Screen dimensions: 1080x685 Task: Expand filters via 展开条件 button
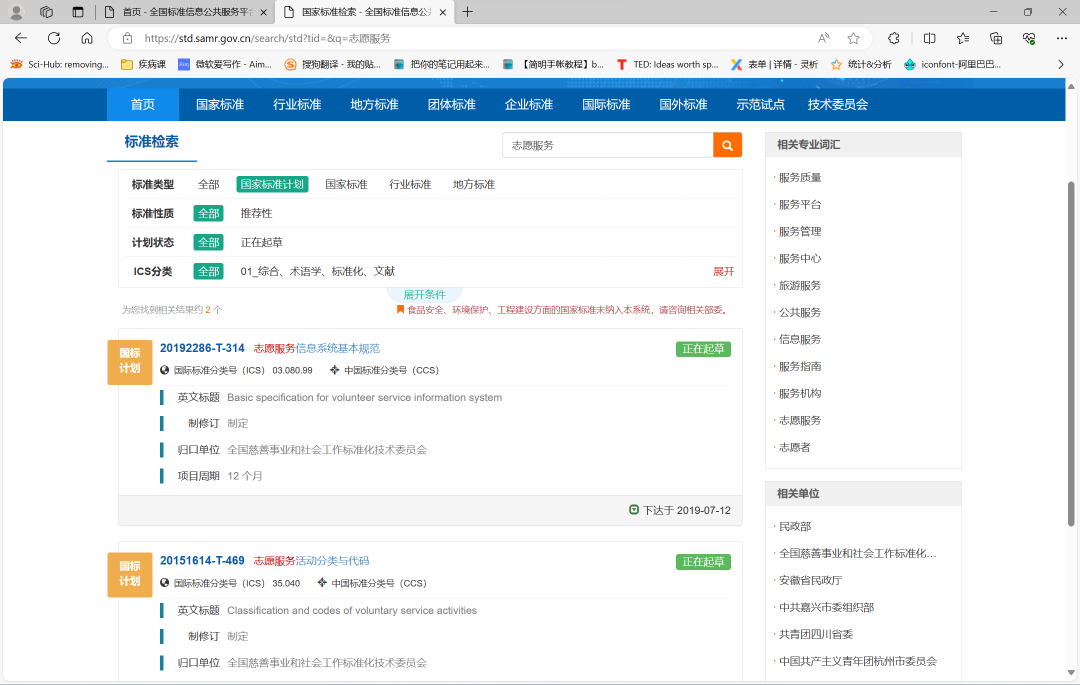[424, 295]
